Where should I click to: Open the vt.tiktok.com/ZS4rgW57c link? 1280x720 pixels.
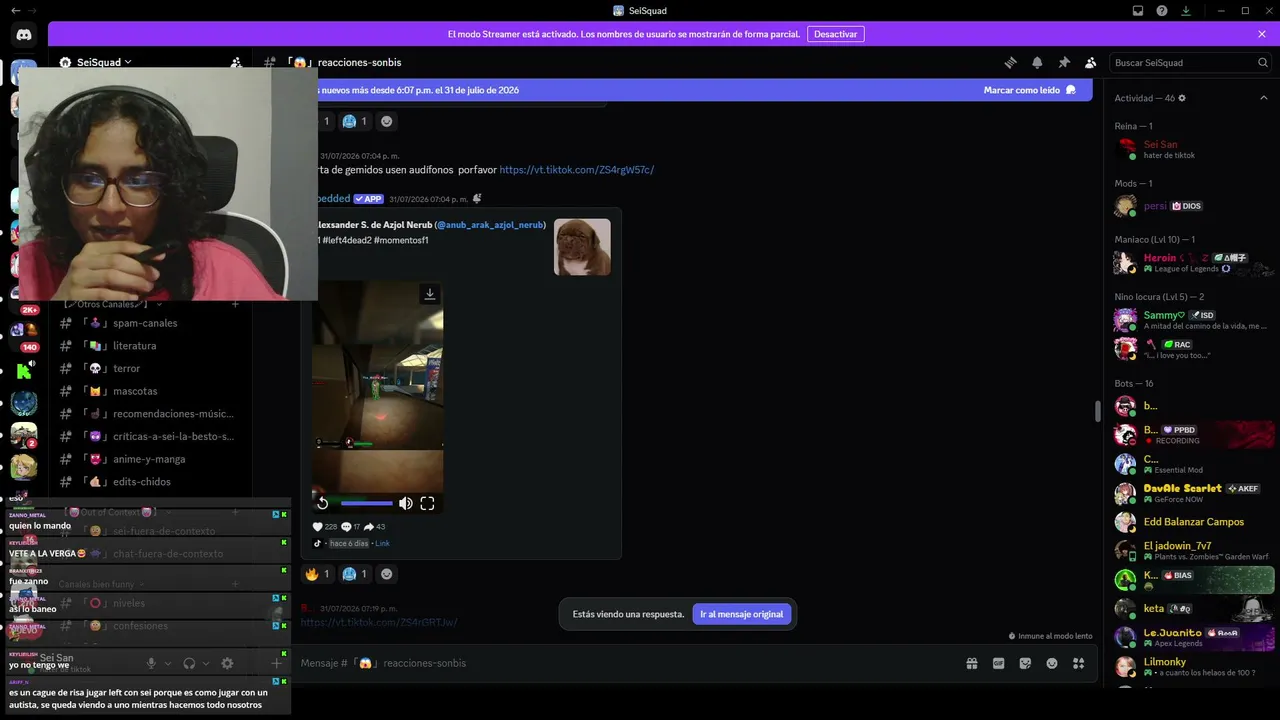coord(577,170)
